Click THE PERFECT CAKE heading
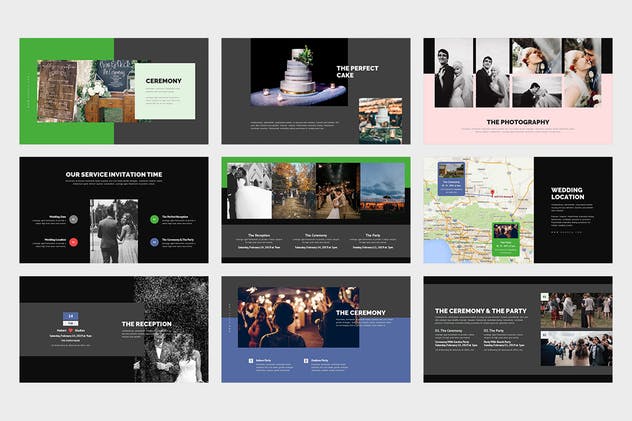Image resolution: width=632 pixels, height=421 pixels. (358, 72)
